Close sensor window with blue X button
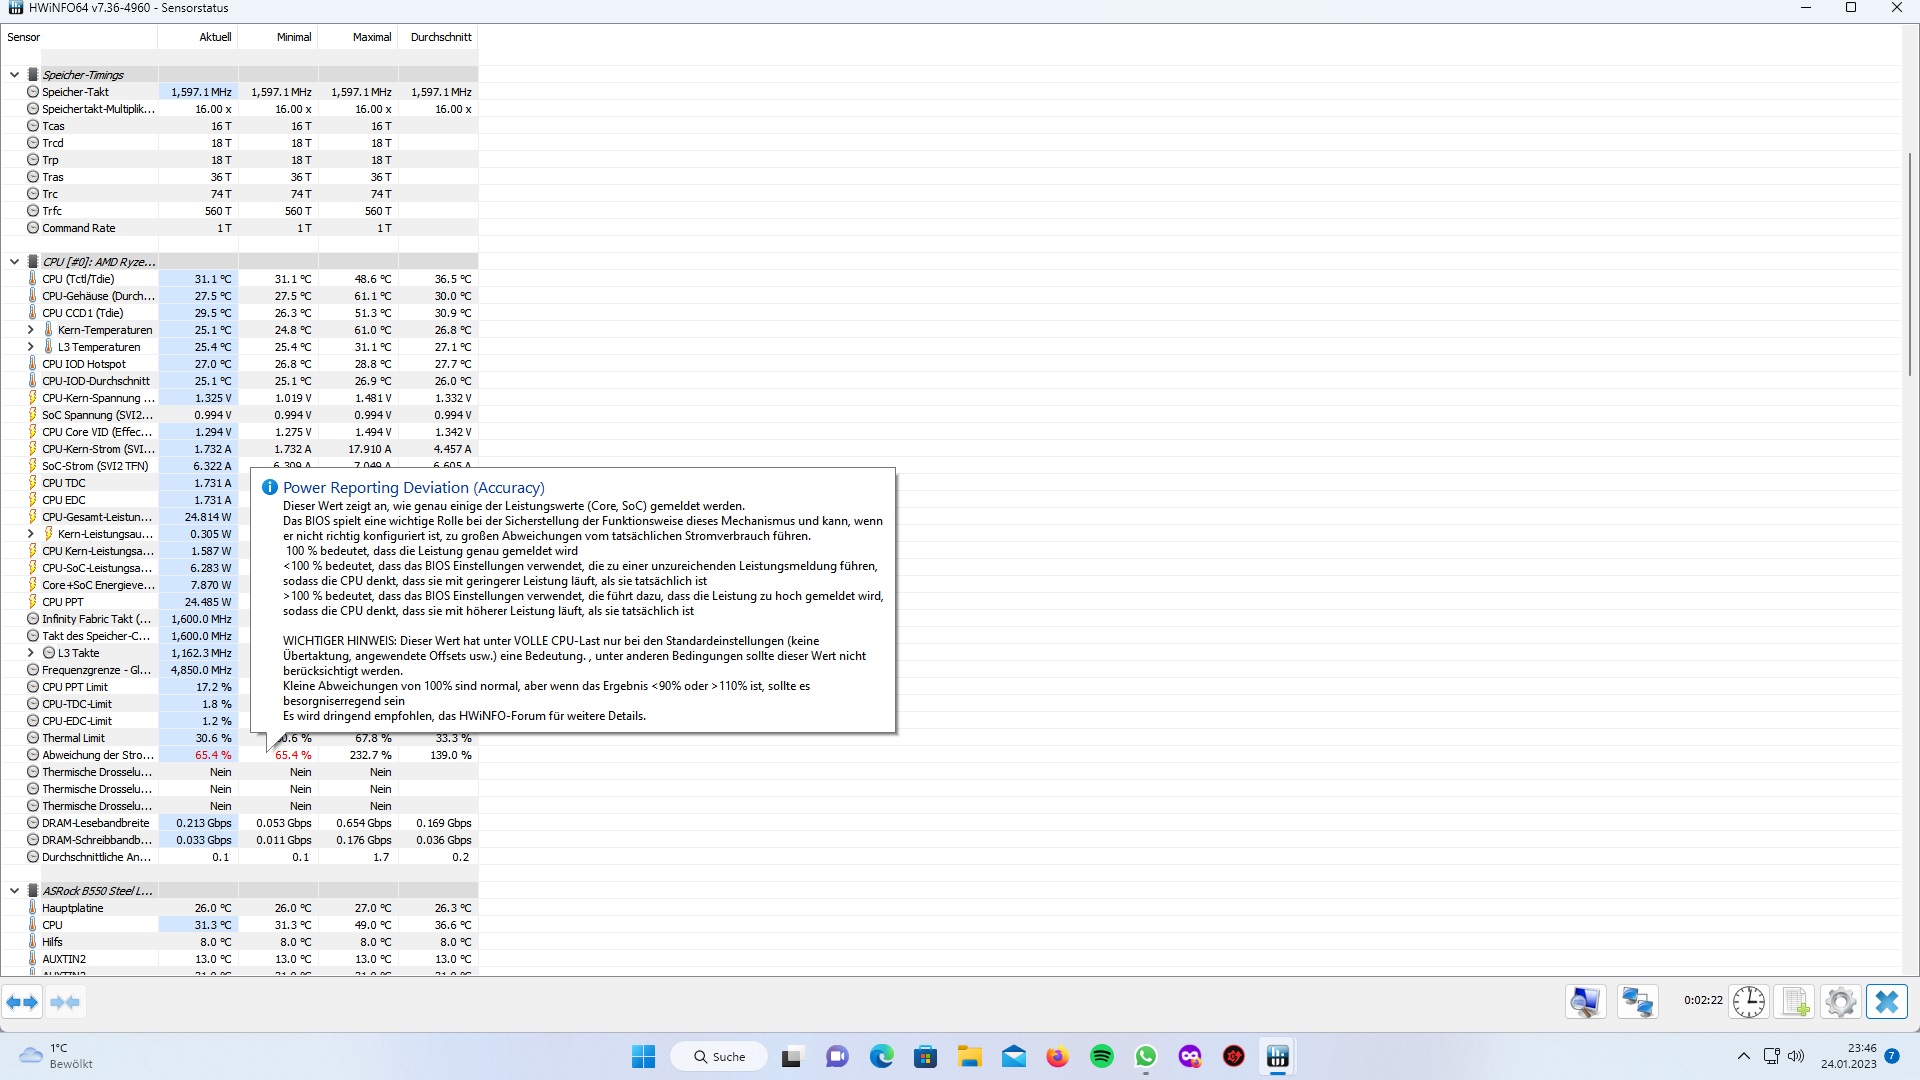The image size is (1920, 1080). point(1887,1001)
